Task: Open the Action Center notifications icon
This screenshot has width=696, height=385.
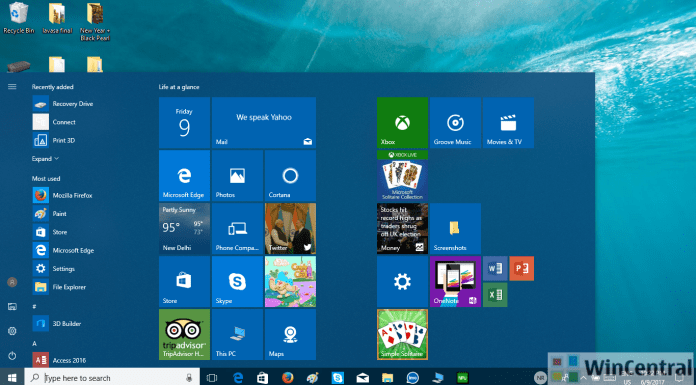Action: pyautogui.click(x=679, y=378)
